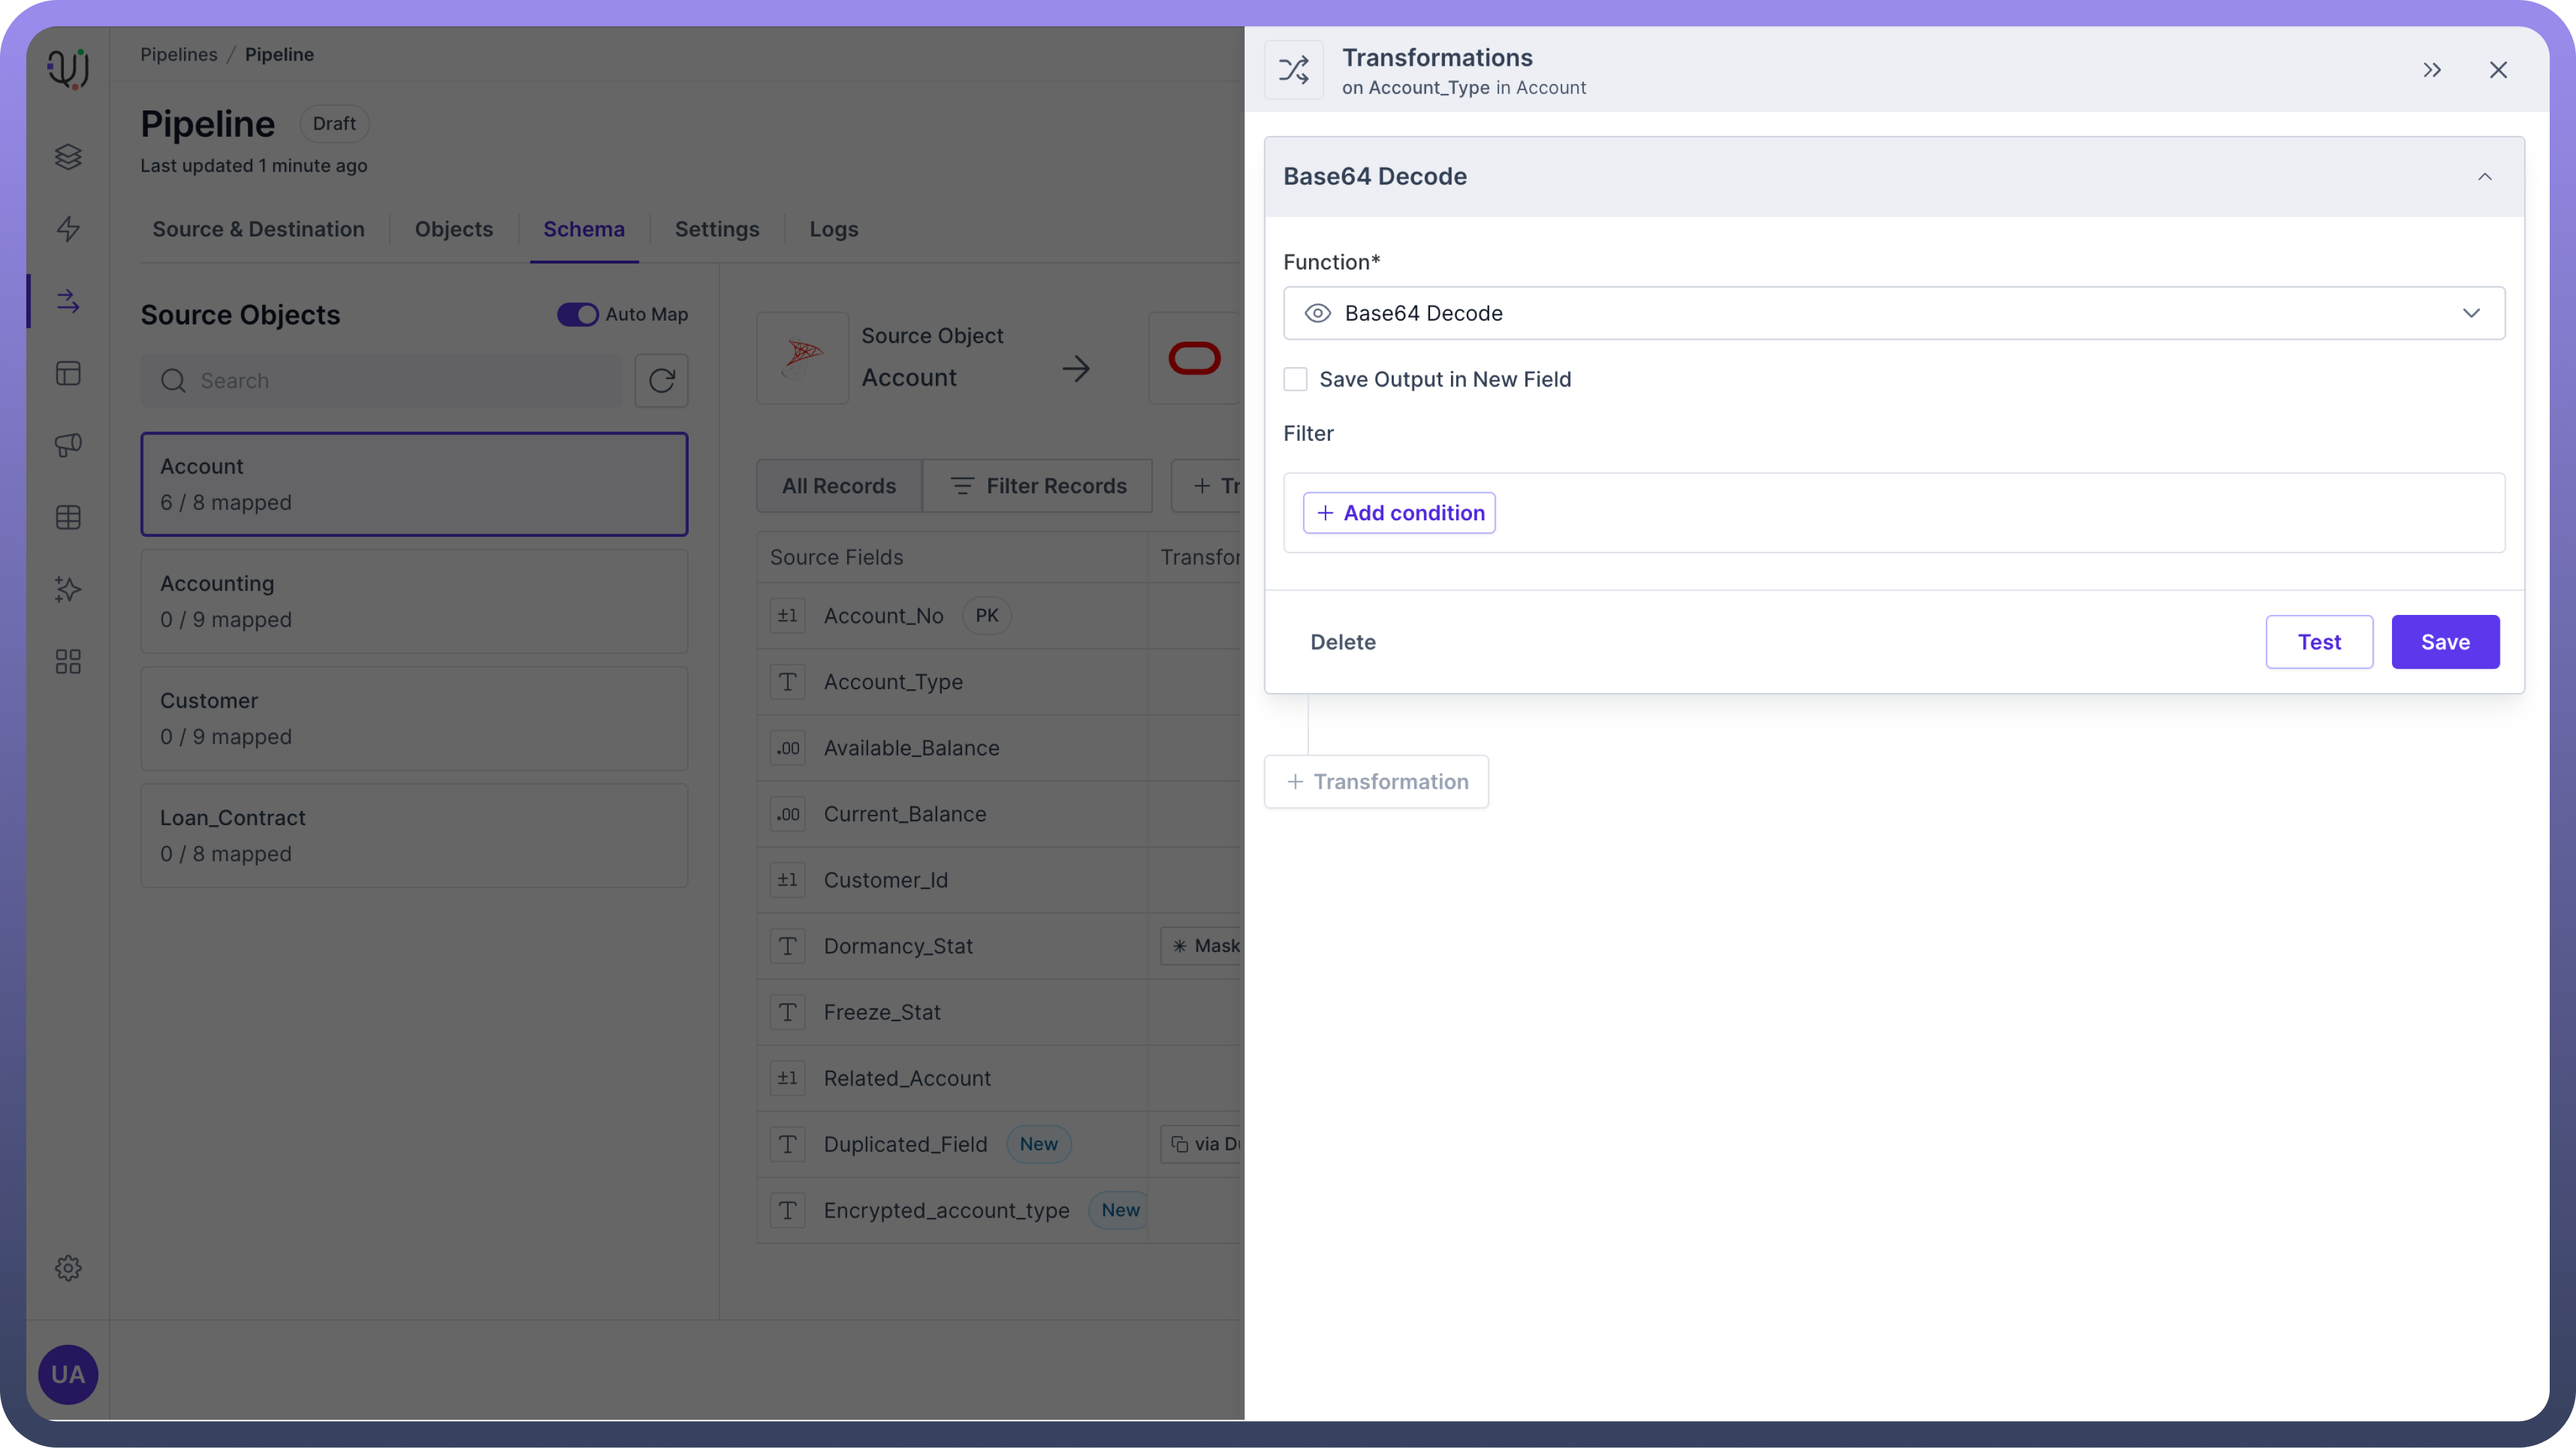The image size is (2576, 1448).
Task: Open the Function dropdown Base64 Decode
Action: click(1893, 313)
